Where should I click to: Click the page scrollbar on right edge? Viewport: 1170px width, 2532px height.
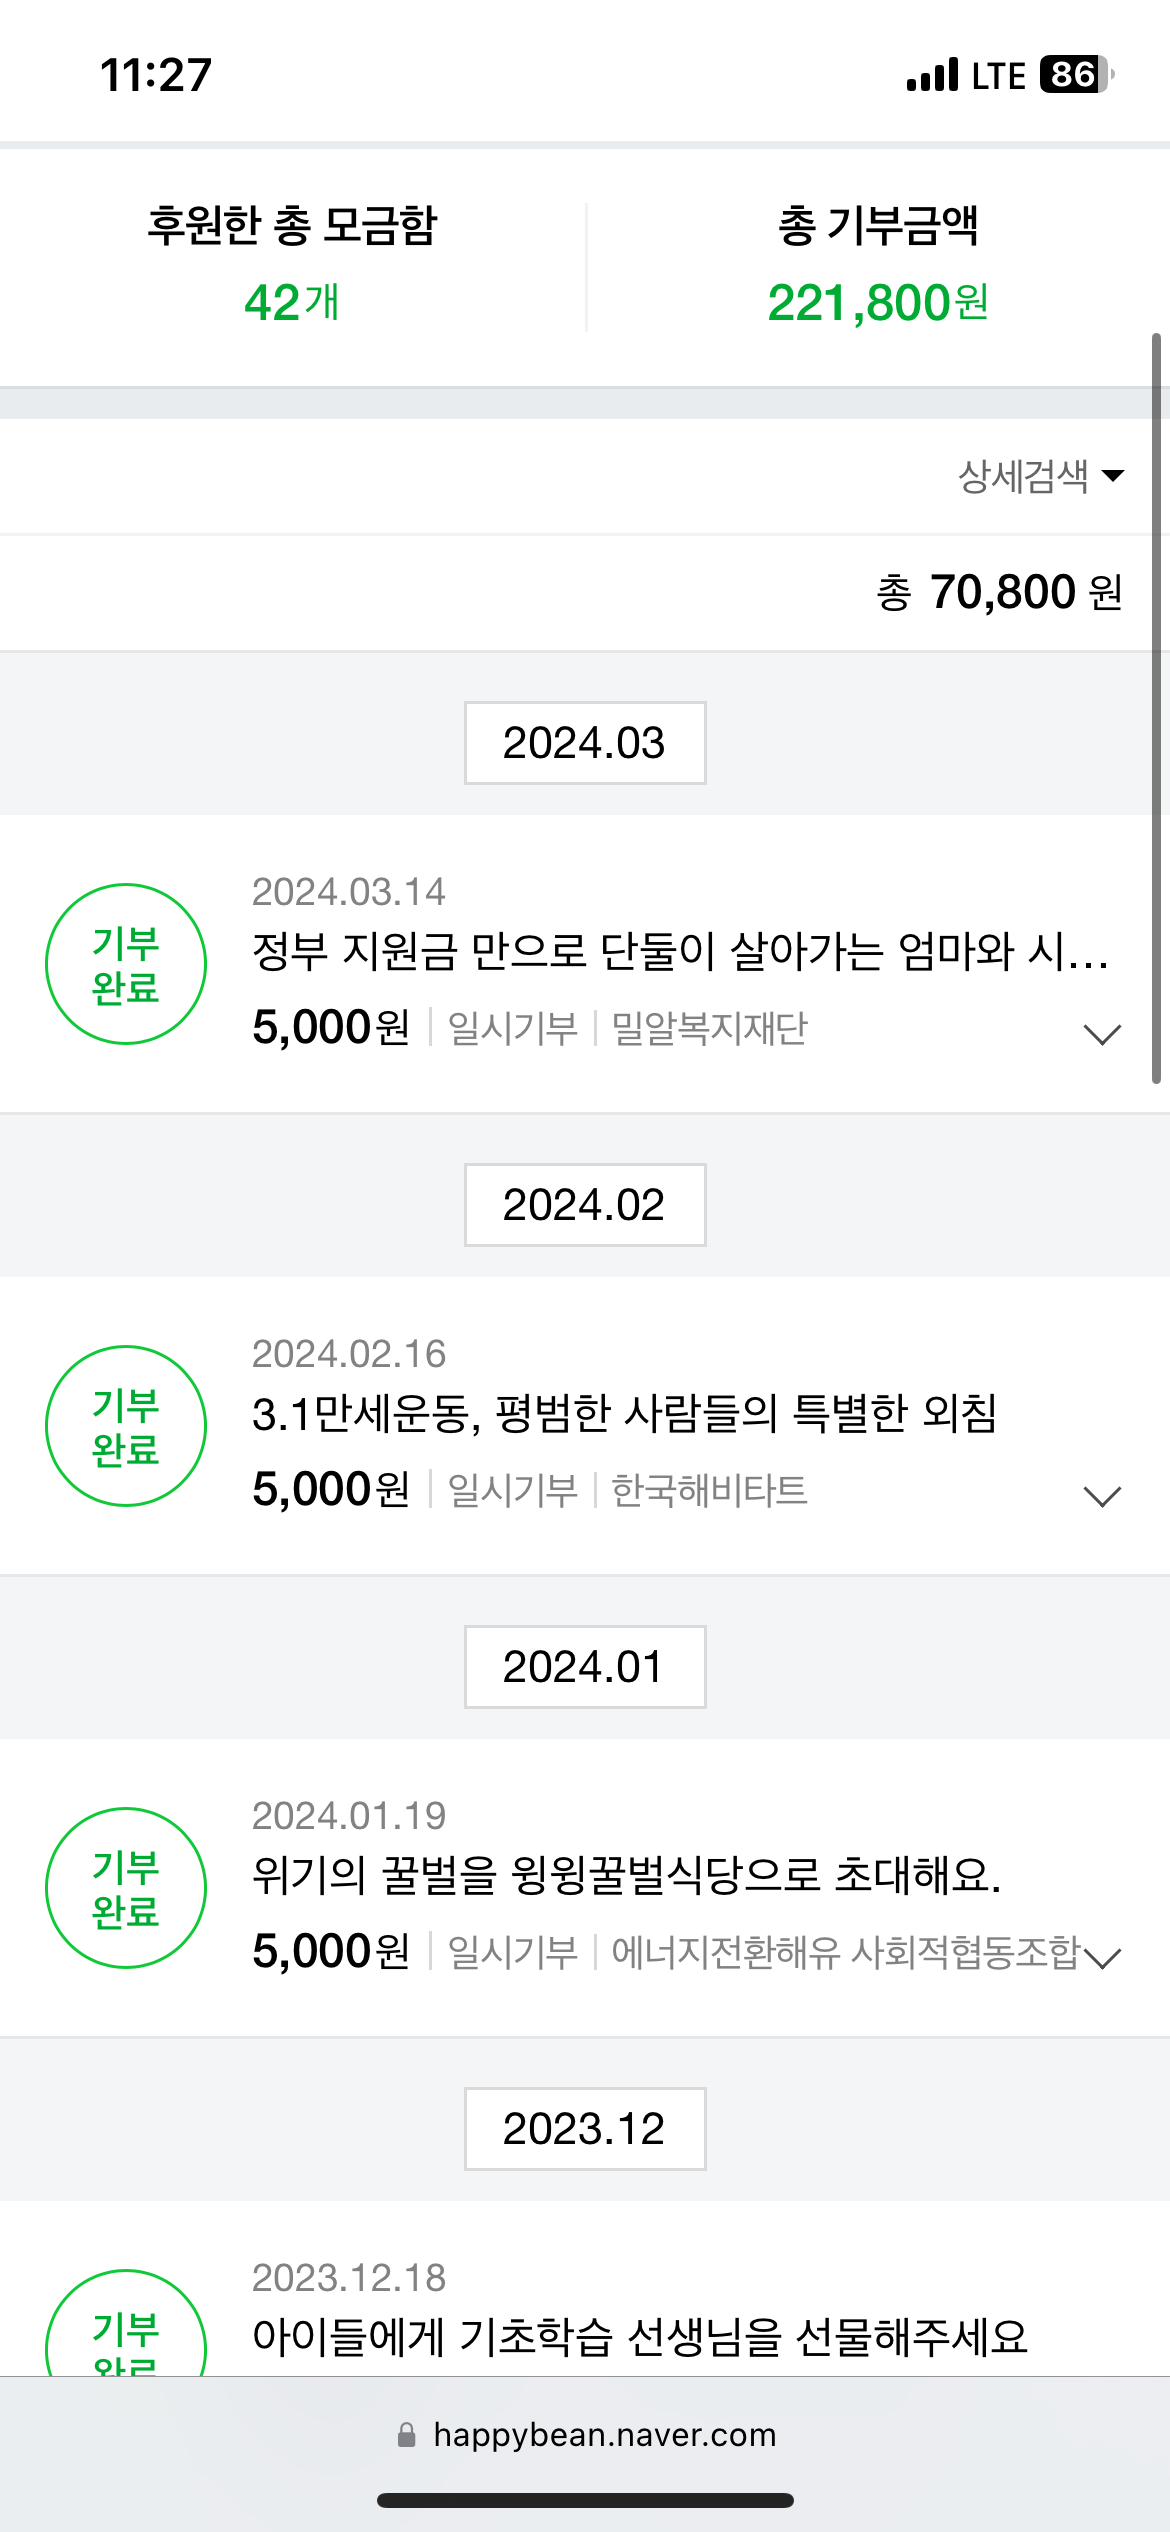(1156, 708)
